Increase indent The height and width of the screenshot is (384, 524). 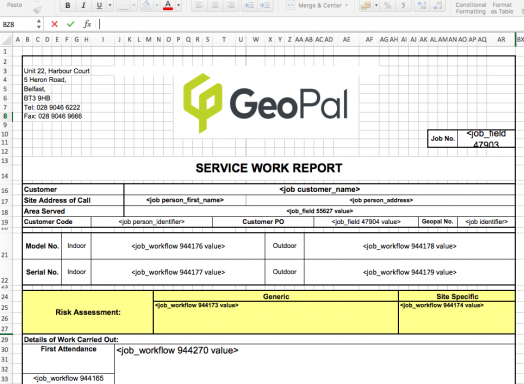pyautogui.click(x=265, y=5)
